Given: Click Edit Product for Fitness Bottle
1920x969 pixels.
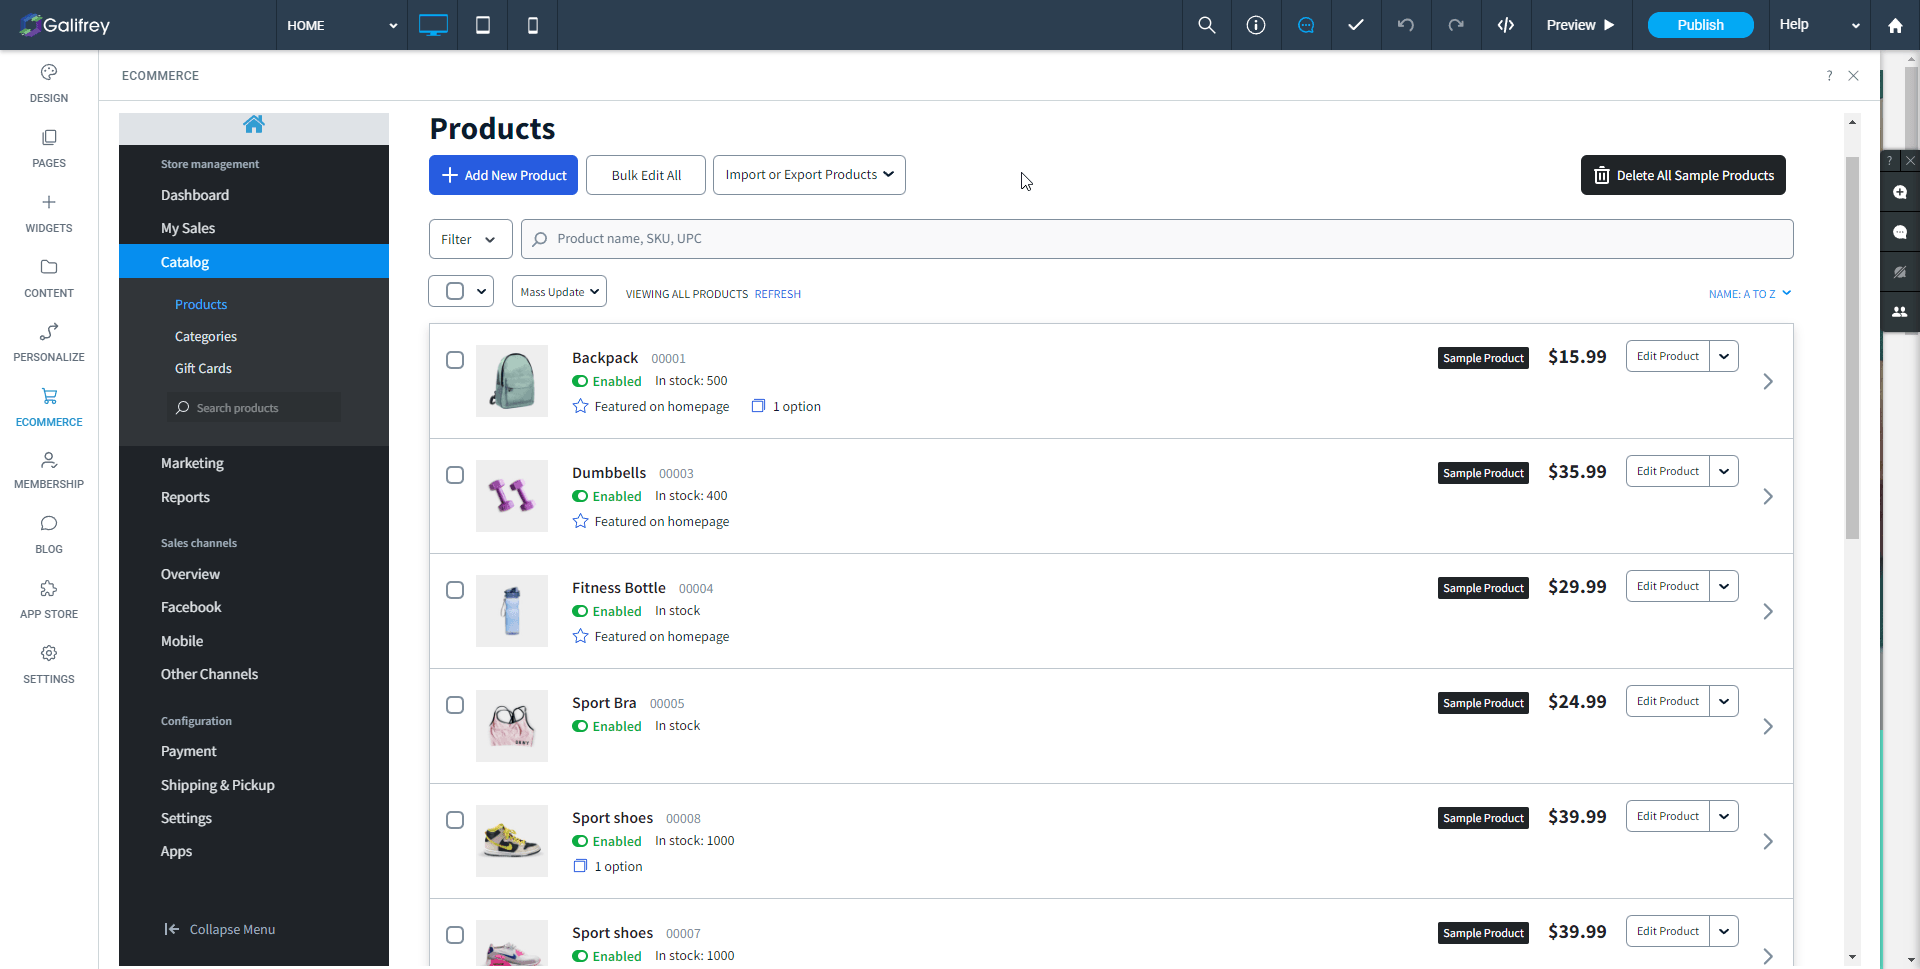Looking at the screenshot, I should click(1668, 586).
